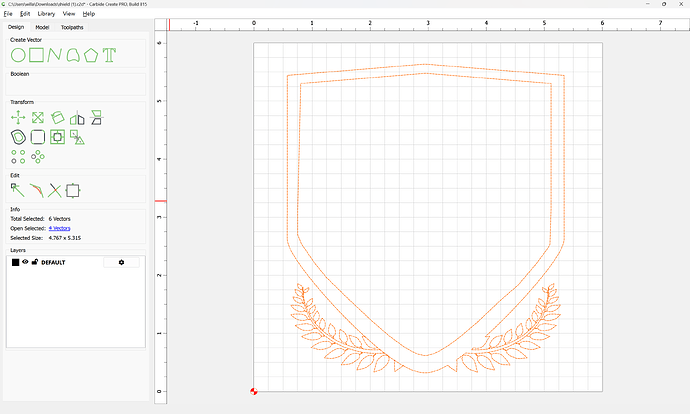The height and width of the screenshot is (414, 690).
Task: Toggle DEFAULT layer visibility eye
Action: click(x=25, y=262)
